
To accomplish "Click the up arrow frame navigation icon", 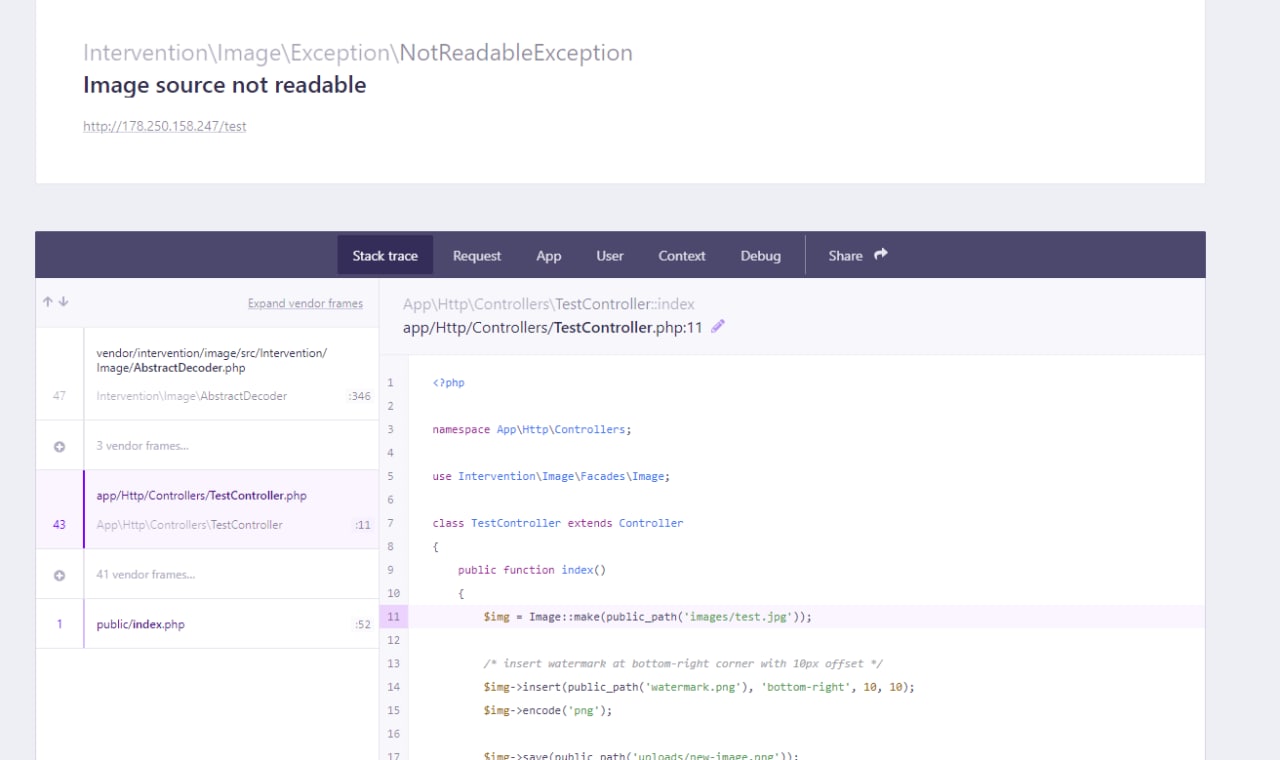I will [47, 302].
